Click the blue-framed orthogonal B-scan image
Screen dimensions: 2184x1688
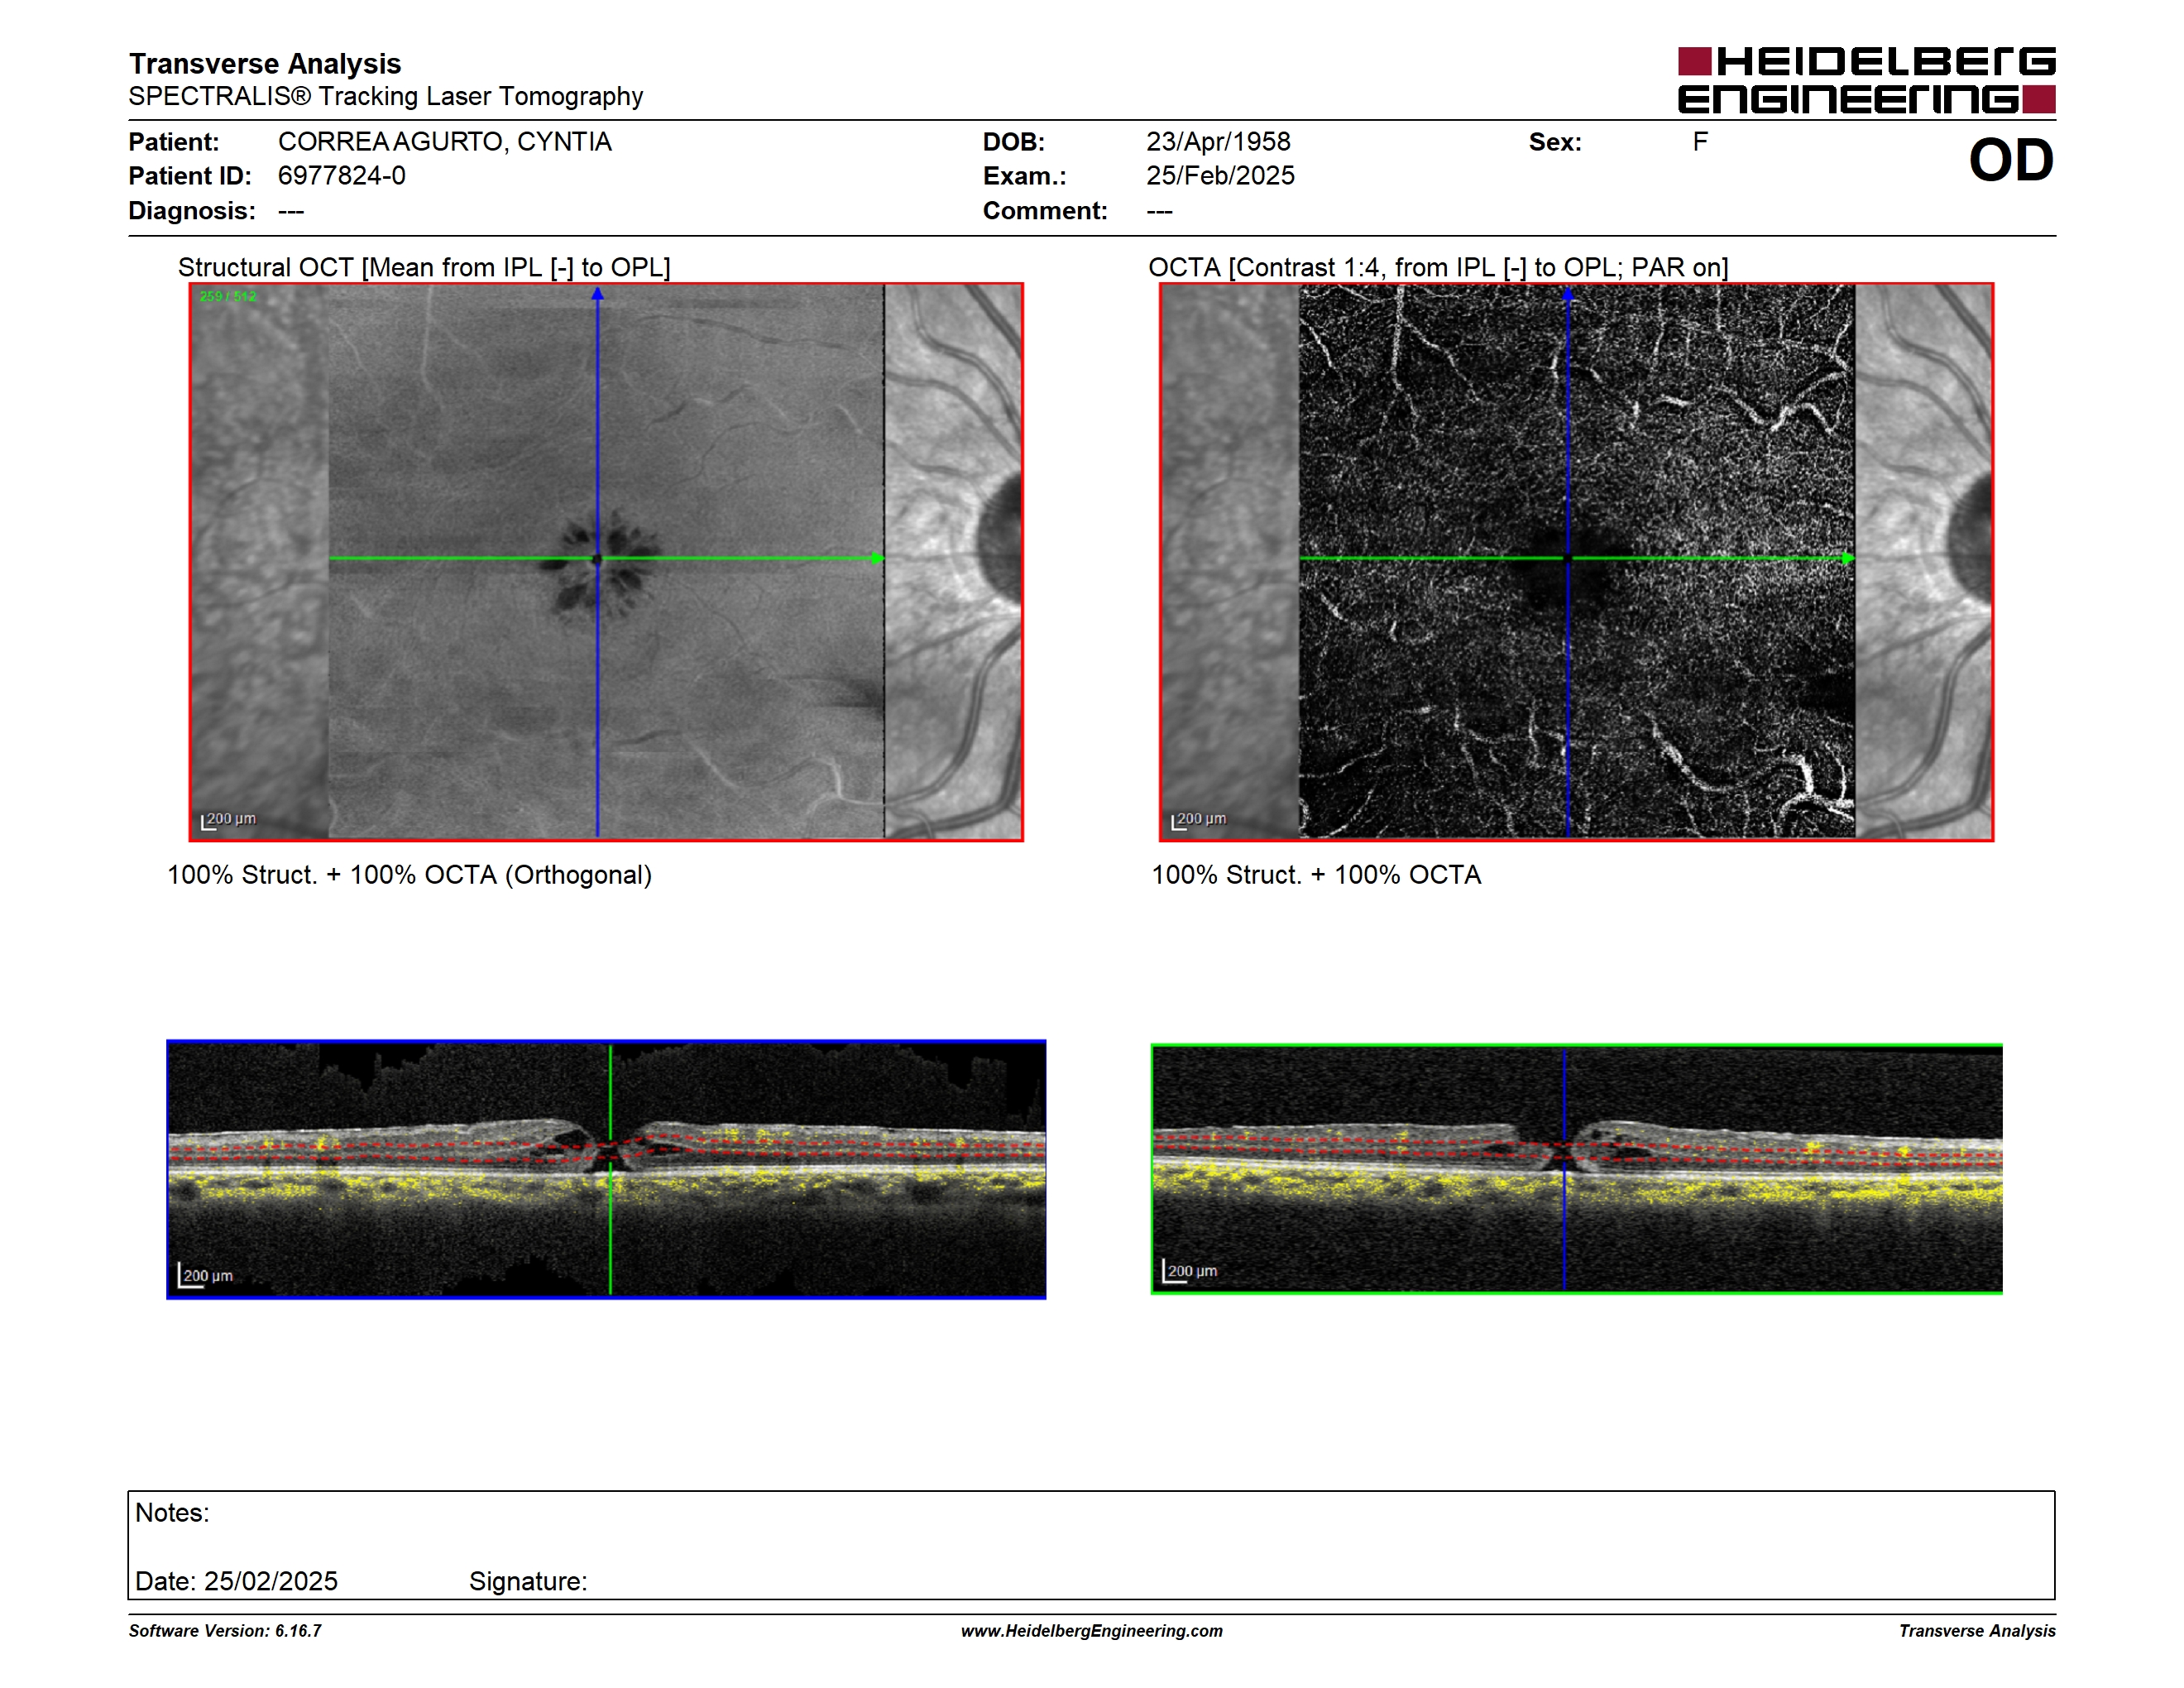(x=606, y=1169)
